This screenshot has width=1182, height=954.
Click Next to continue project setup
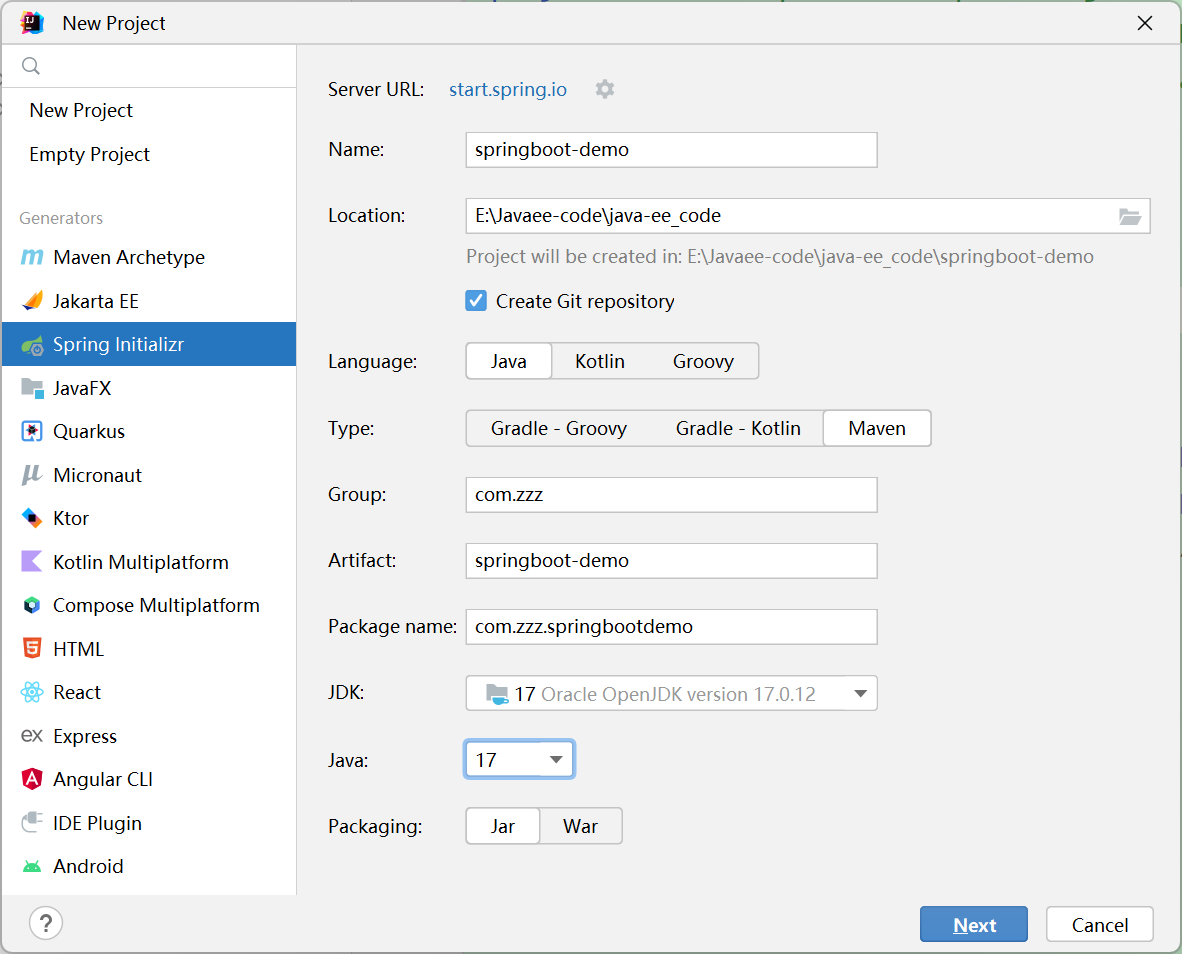(973, 925)
